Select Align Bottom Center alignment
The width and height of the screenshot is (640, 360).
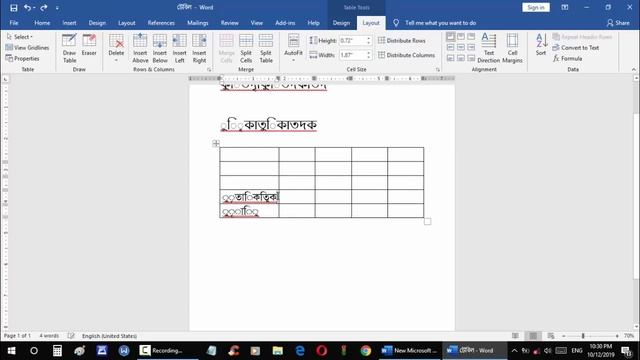(x=461, y=58)
